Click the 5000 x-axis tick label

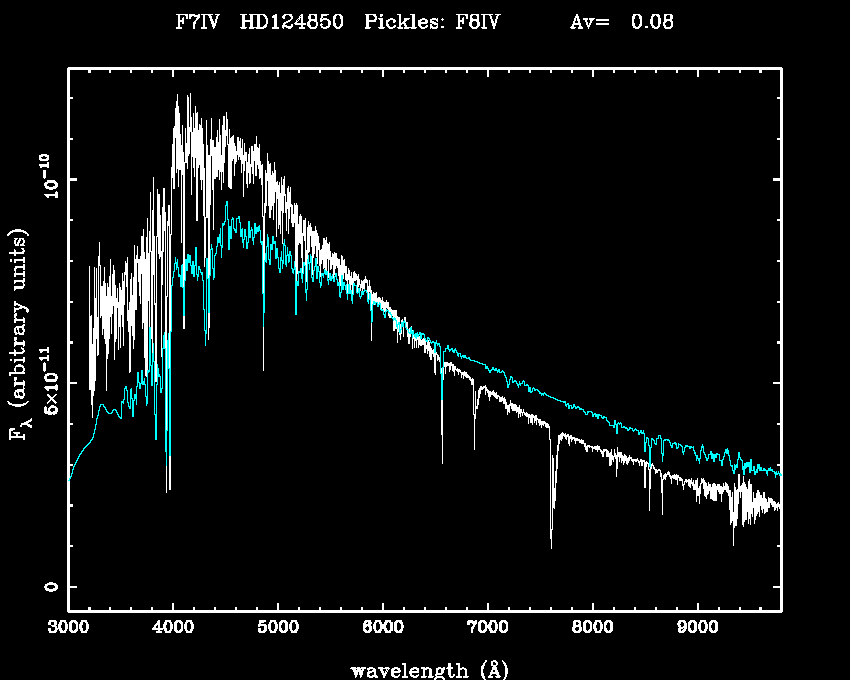278,630
